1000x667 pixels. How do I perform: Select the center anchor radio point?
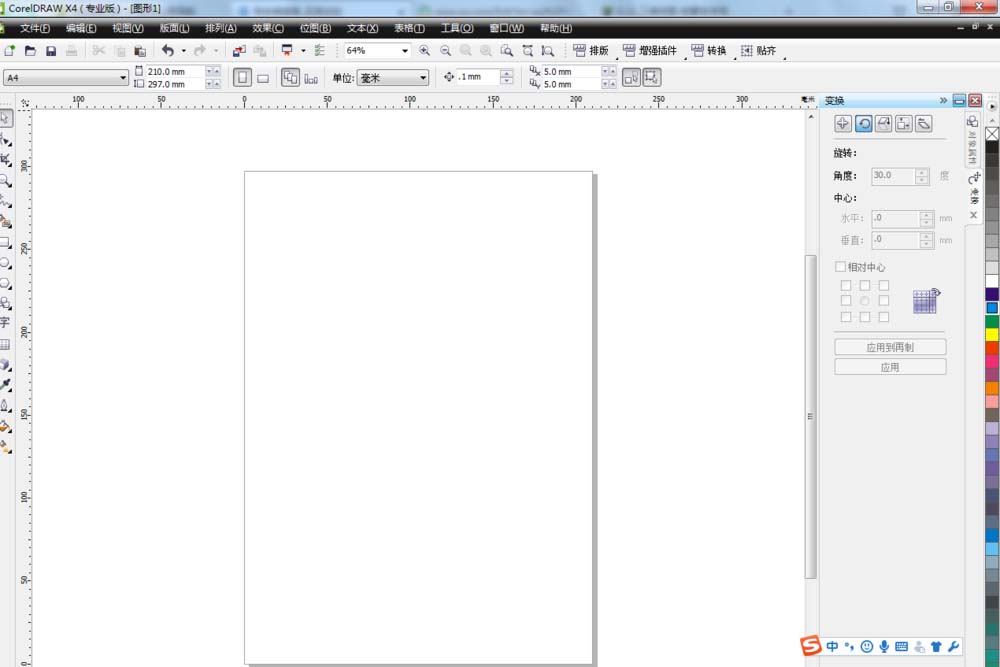(x=864, y=300)
